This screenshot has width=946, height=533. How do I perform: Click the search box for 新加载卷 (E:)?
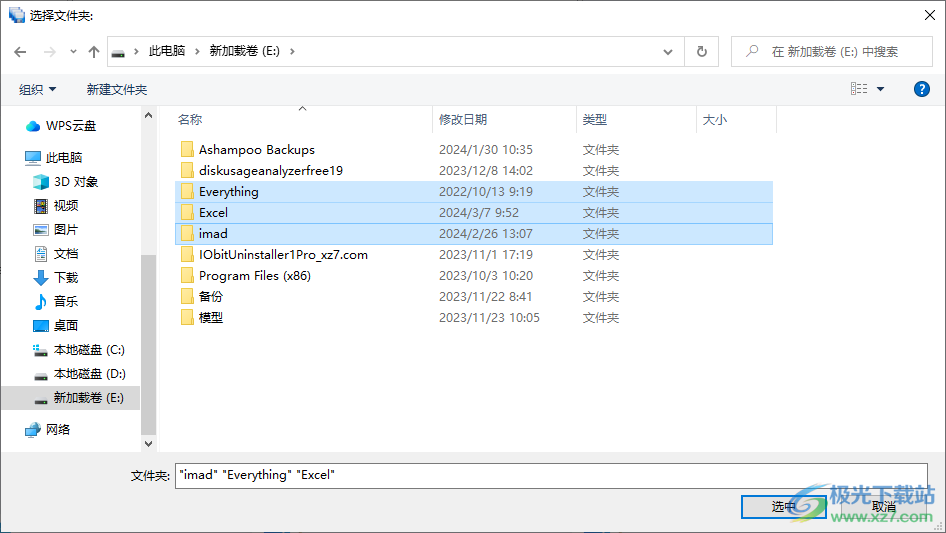(x=832, y=51)
